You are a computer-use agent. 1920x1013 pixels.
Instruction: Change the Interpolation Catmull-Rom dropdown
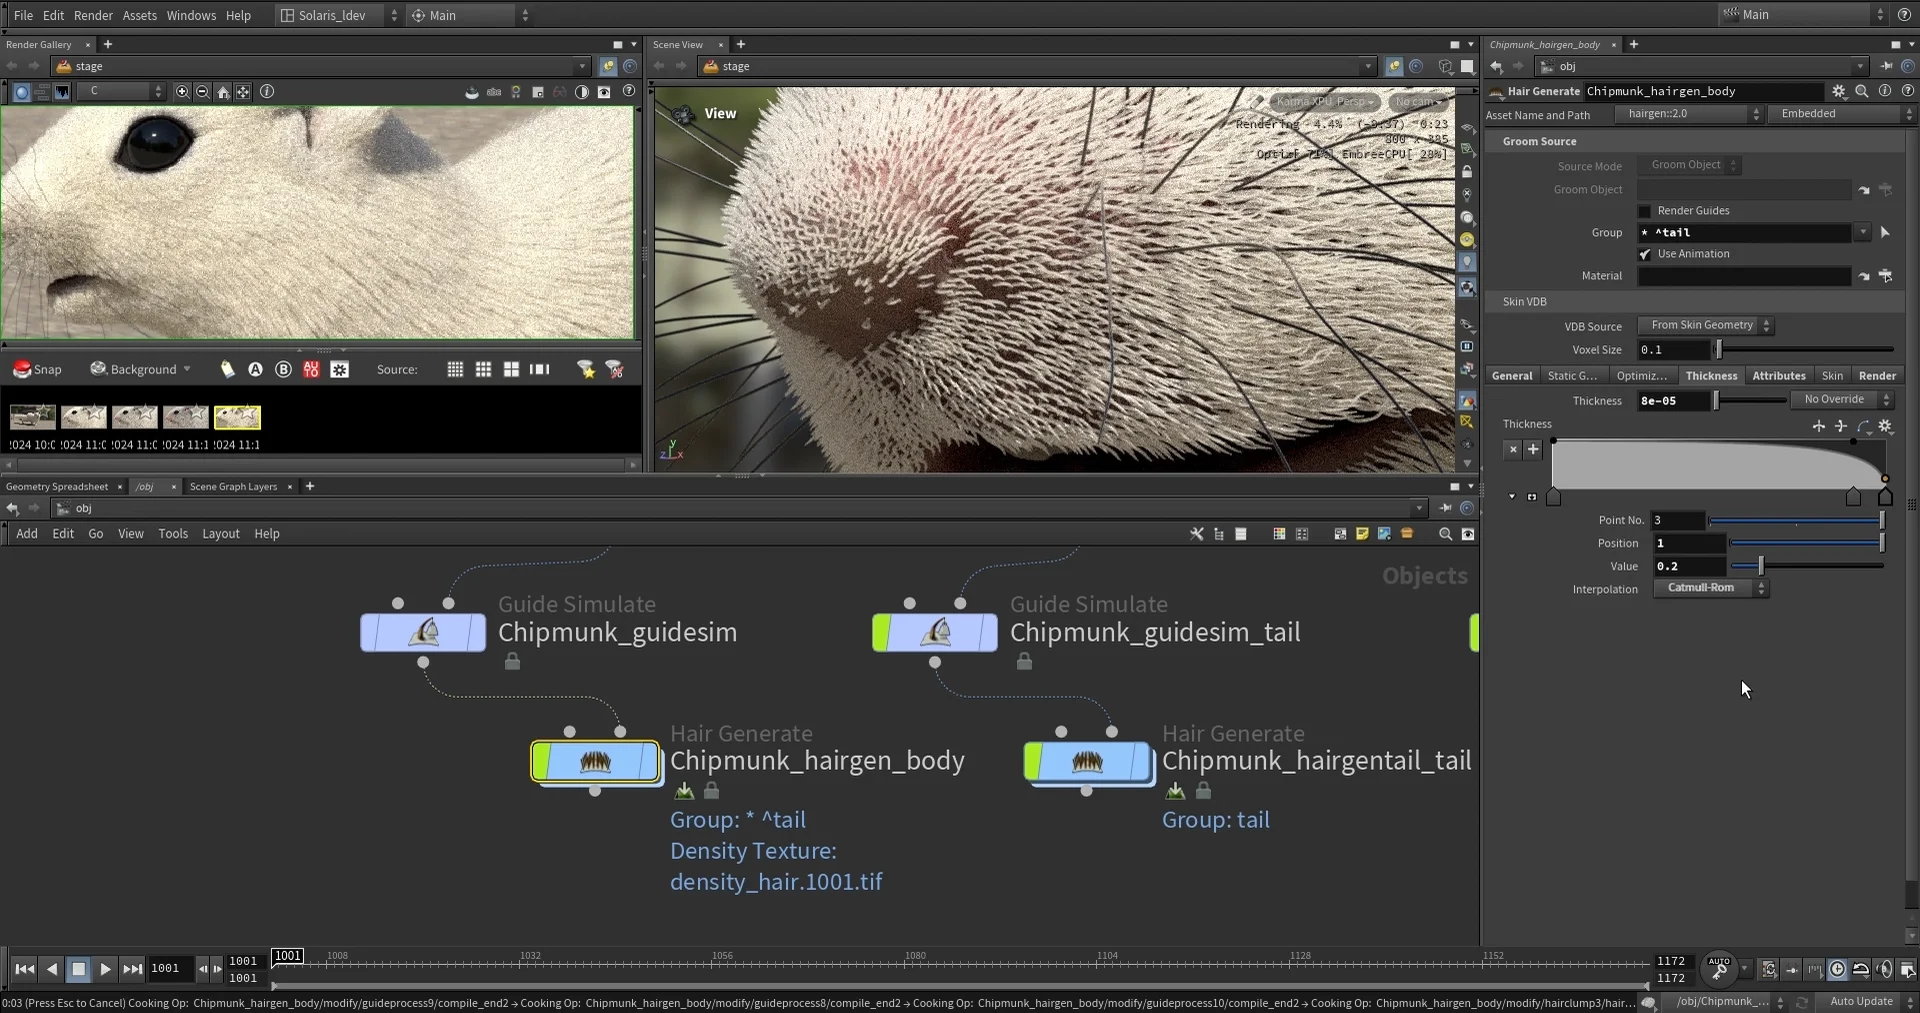pos(1710,588)
